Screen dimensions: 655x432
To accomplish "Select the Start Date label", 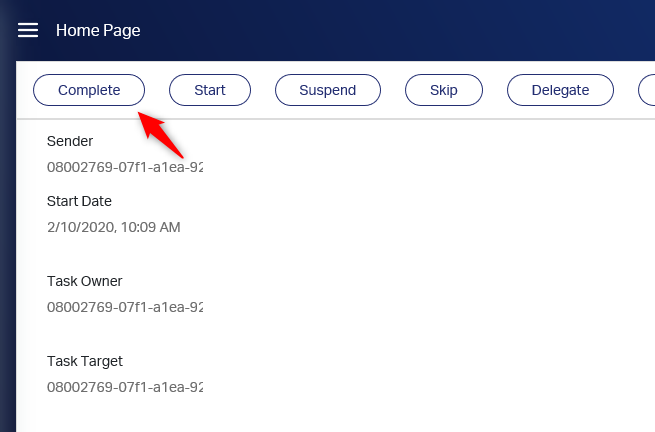I will [x=79, y=201].
